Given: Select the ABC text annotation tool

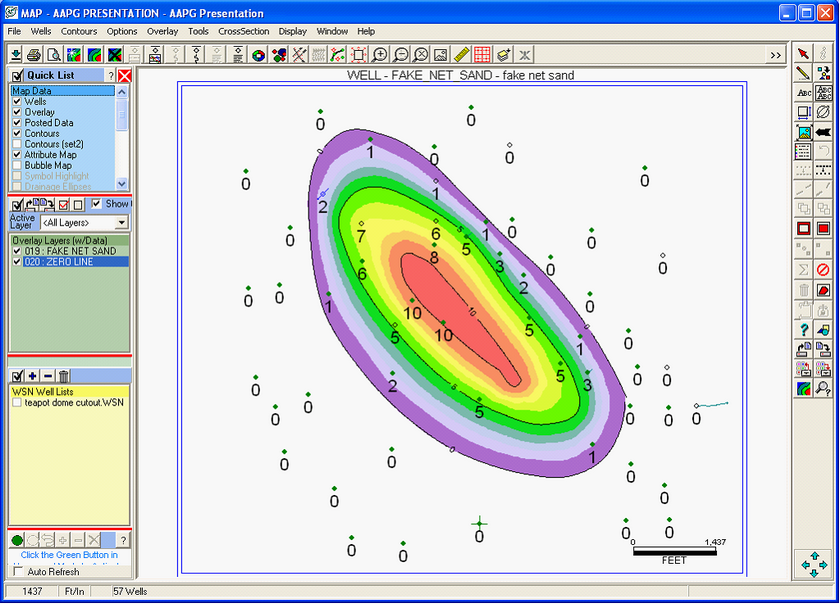Looking at the screenshot, I should tap(803, 92).
